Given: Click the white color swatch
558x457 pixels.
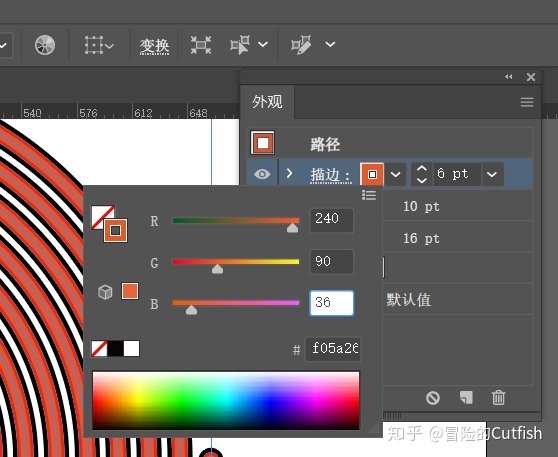Looking at the screenshot, I should (132, 348).
